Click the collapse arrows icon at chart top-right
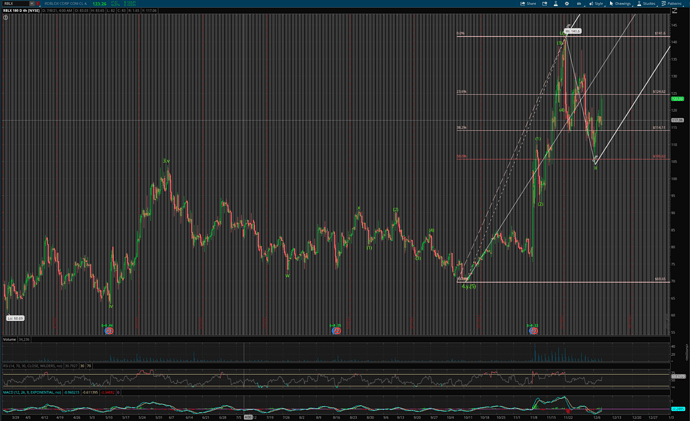 [x=675, y=11]
